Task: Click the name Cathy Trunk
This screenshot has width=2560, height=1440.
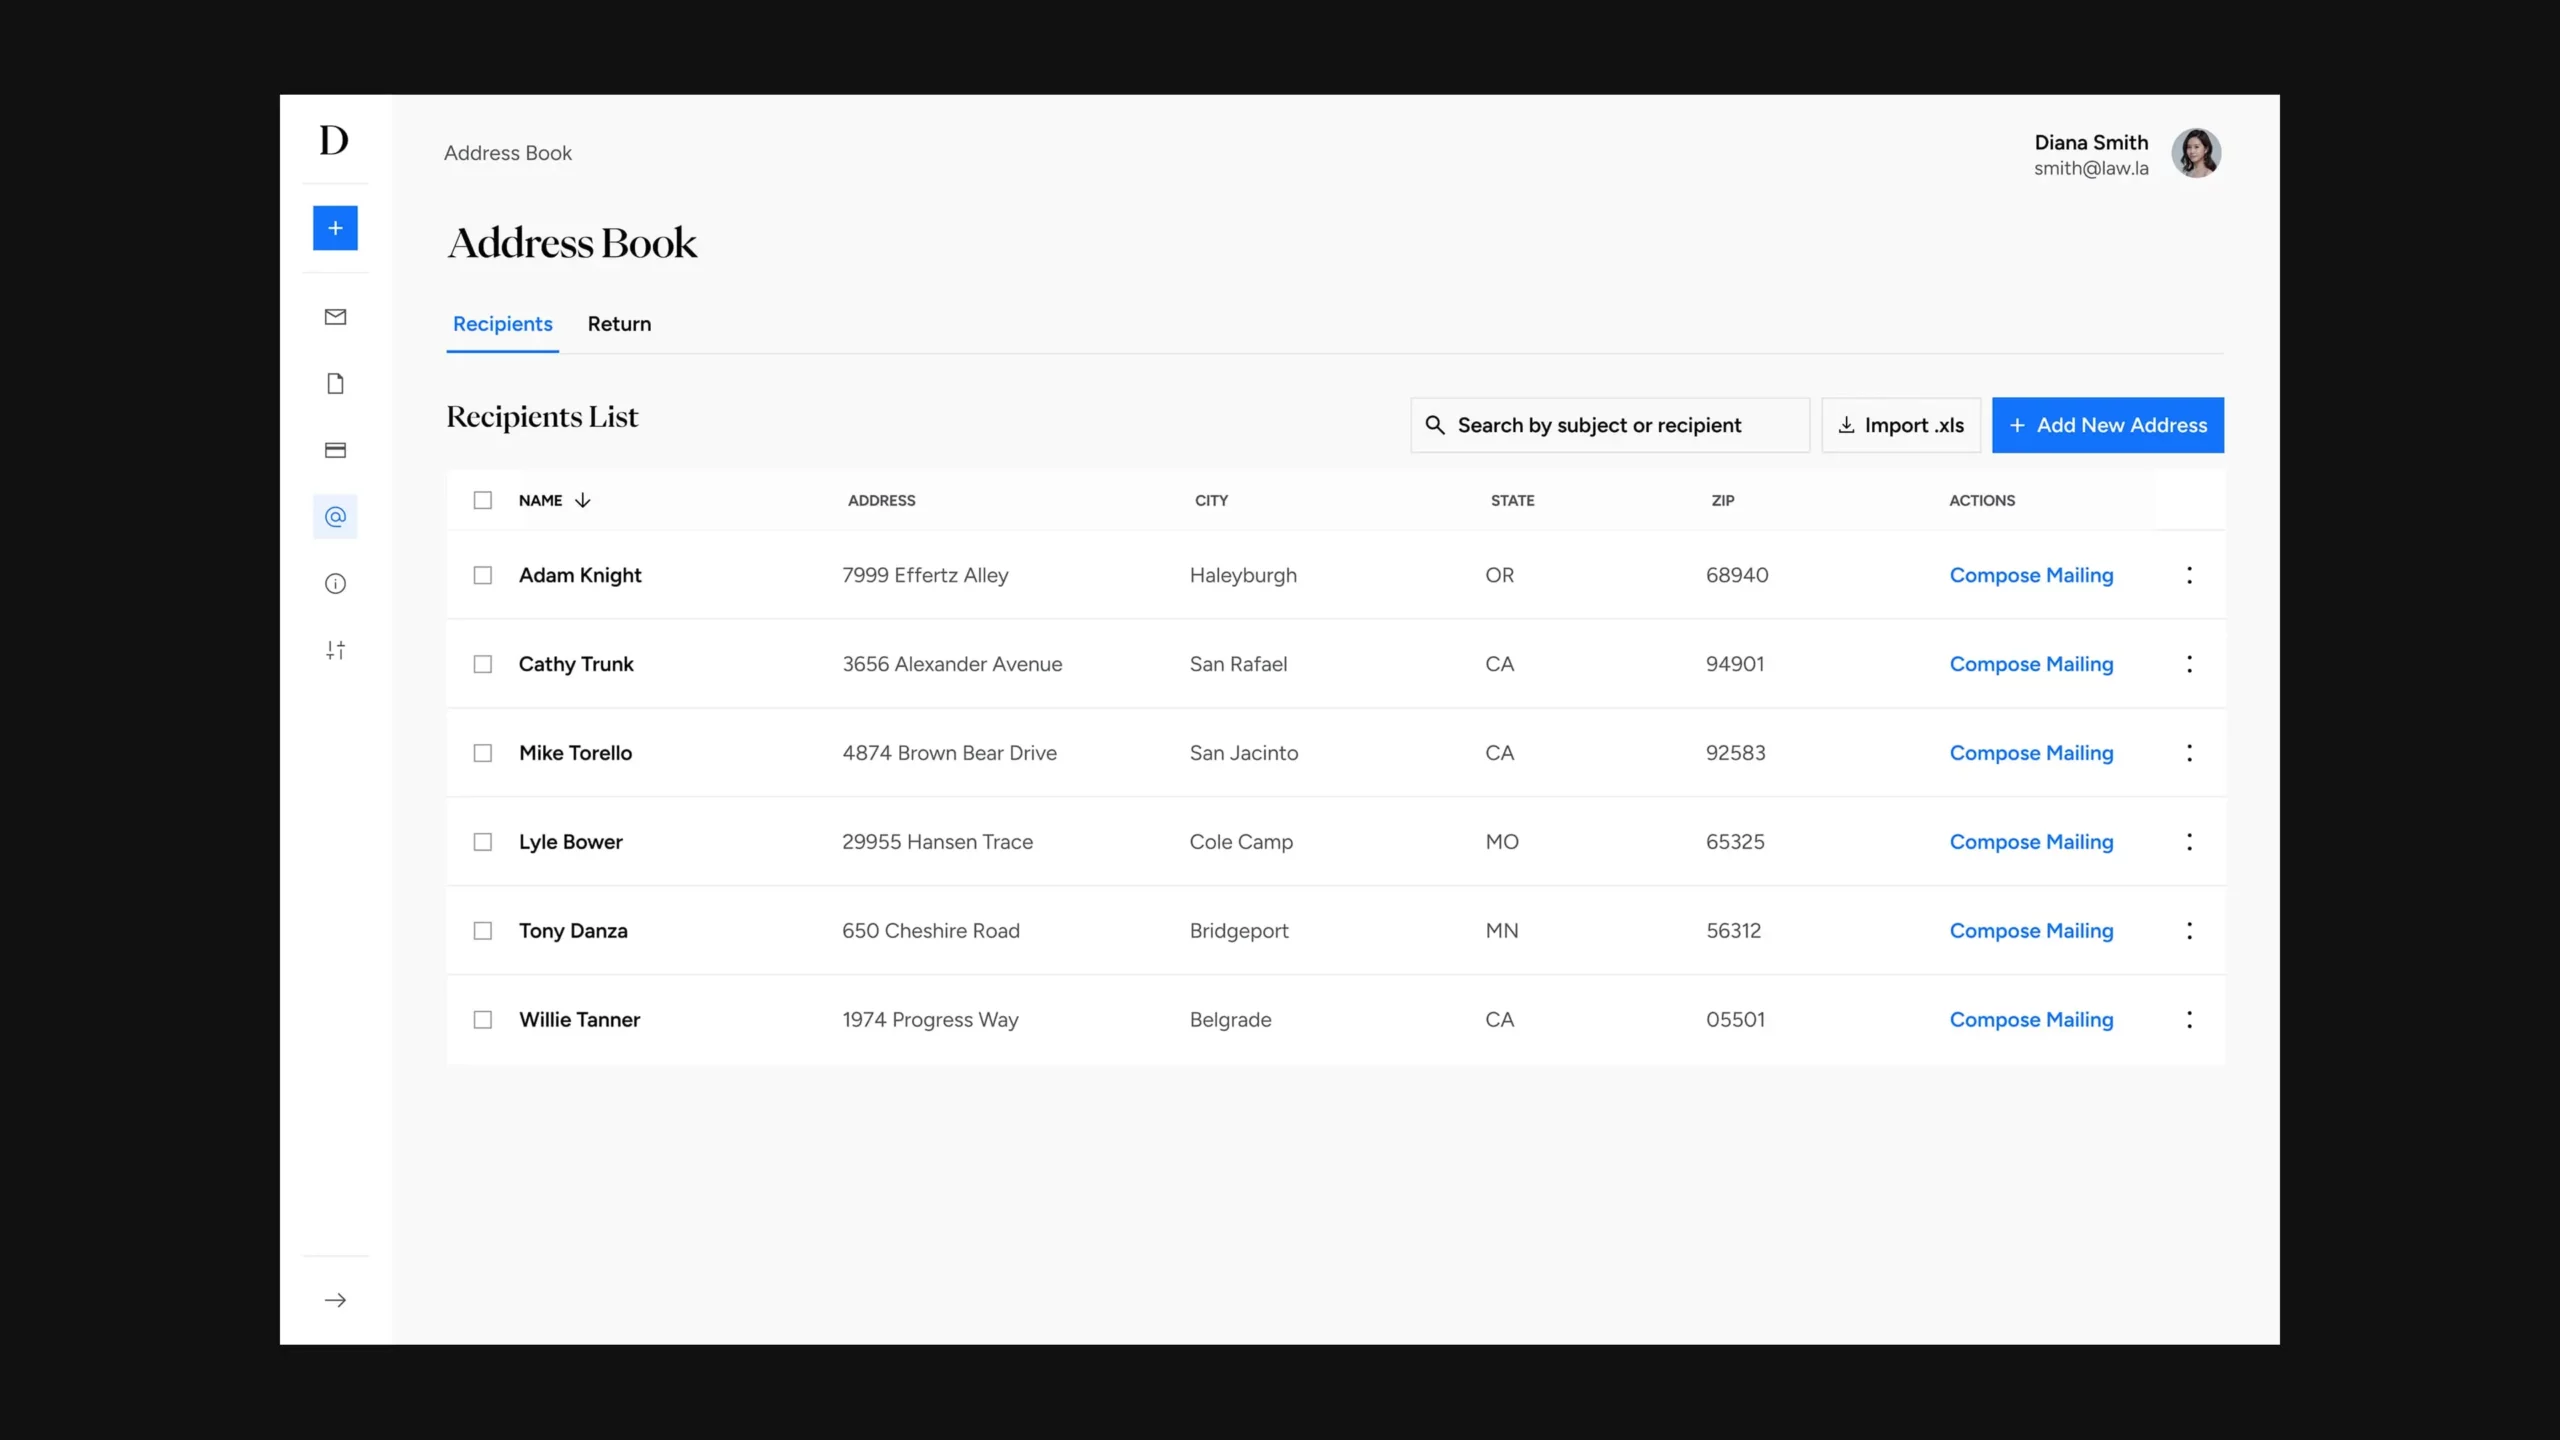Action: point(576,664)
